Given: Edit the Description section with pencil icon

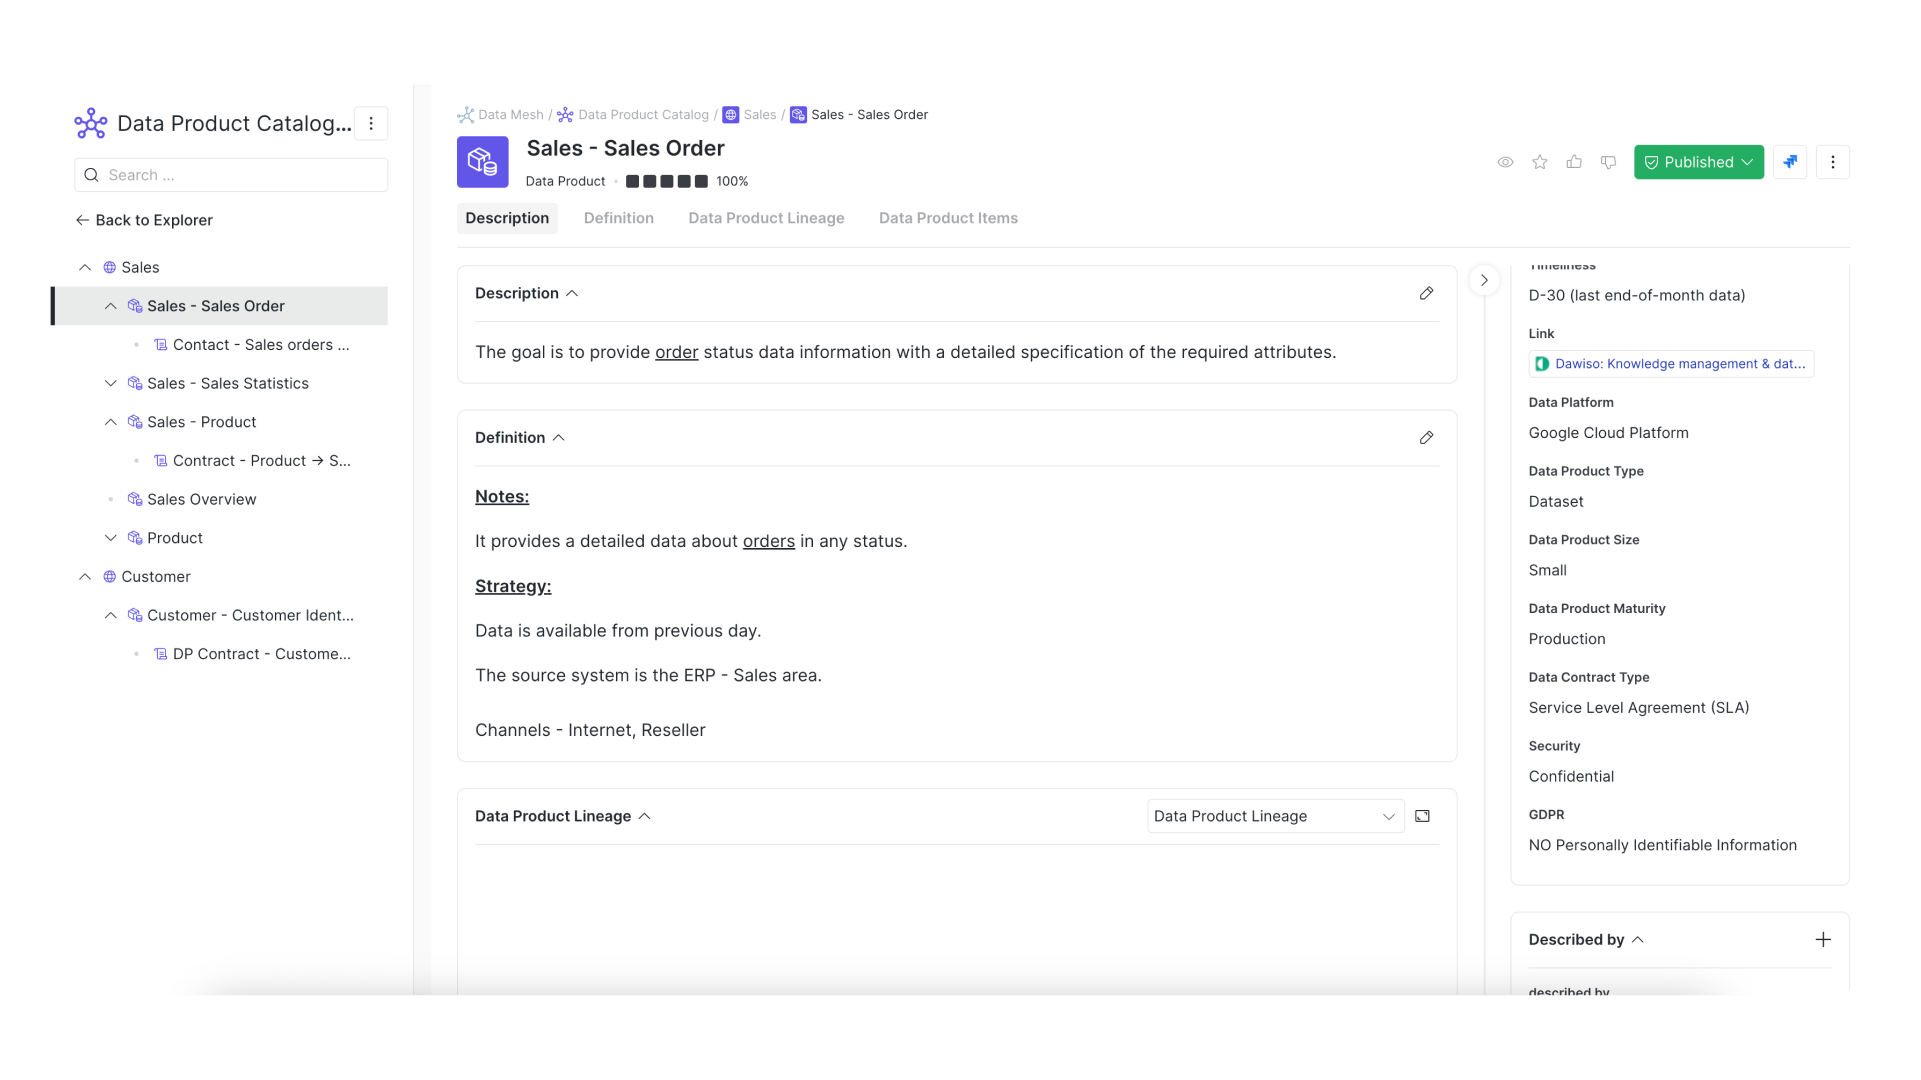Looking at the screenshot, I should click(1426, 293).
